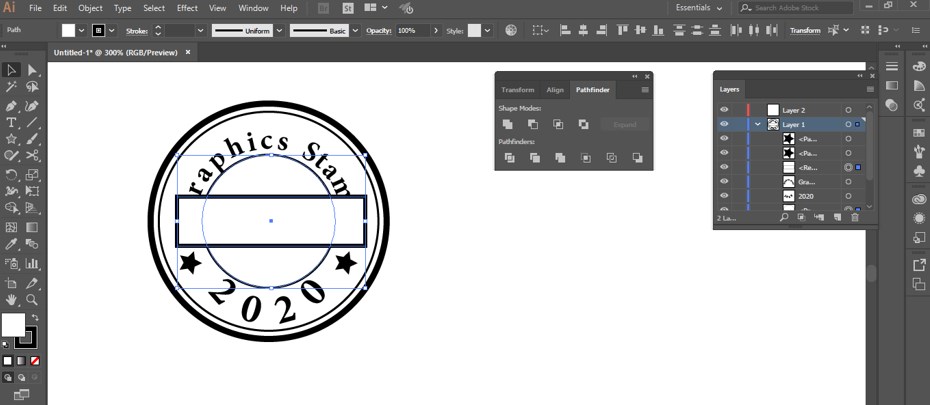Click the Unite shape mode icon
Image resolution: width=930 pixels, height=405 pixels.
(508, 124)
